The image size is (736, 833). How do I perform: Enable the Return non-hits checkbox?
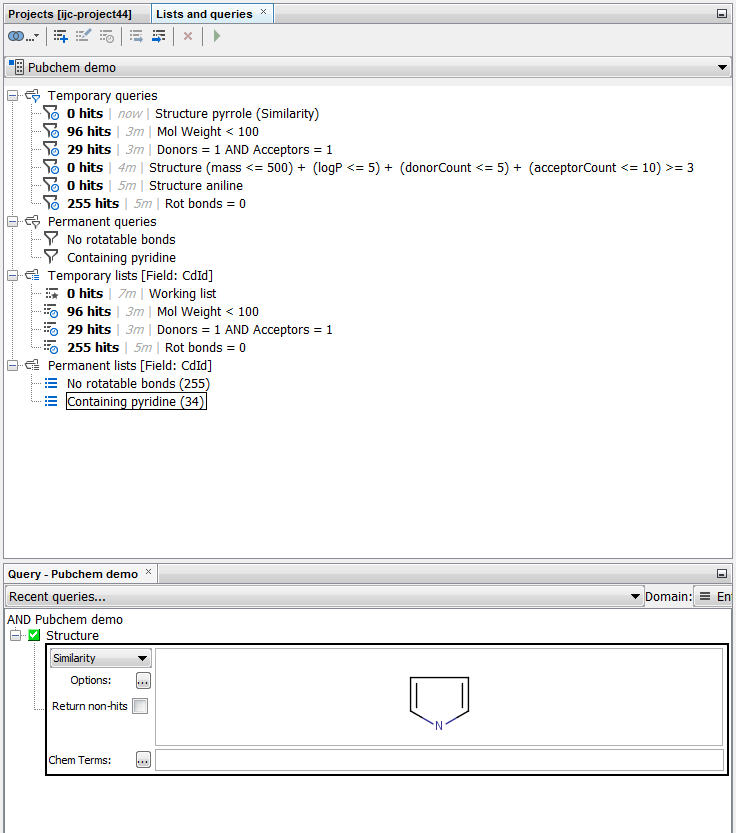140,706
